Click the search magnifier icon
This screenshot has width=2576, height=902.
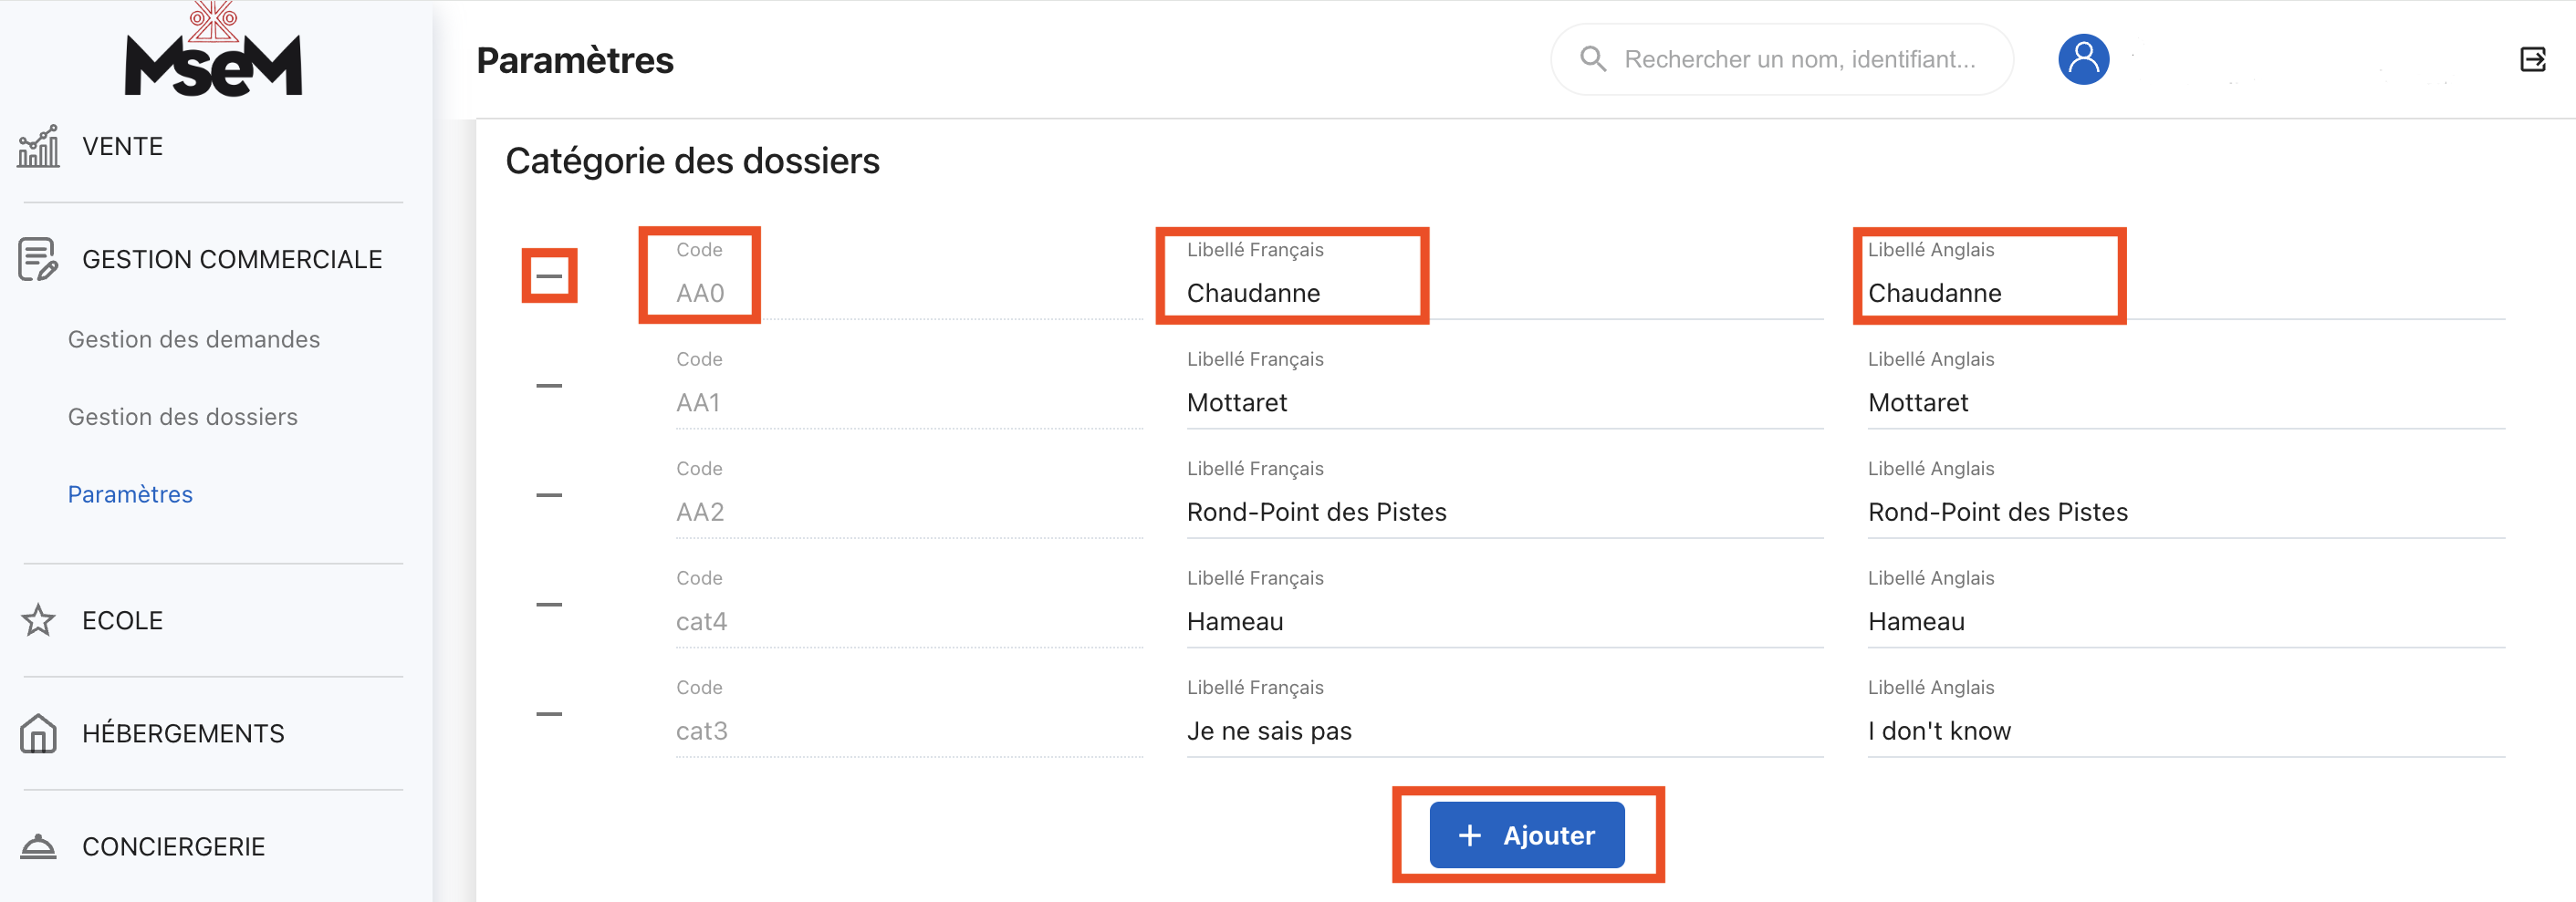(x=1593, y=60)
